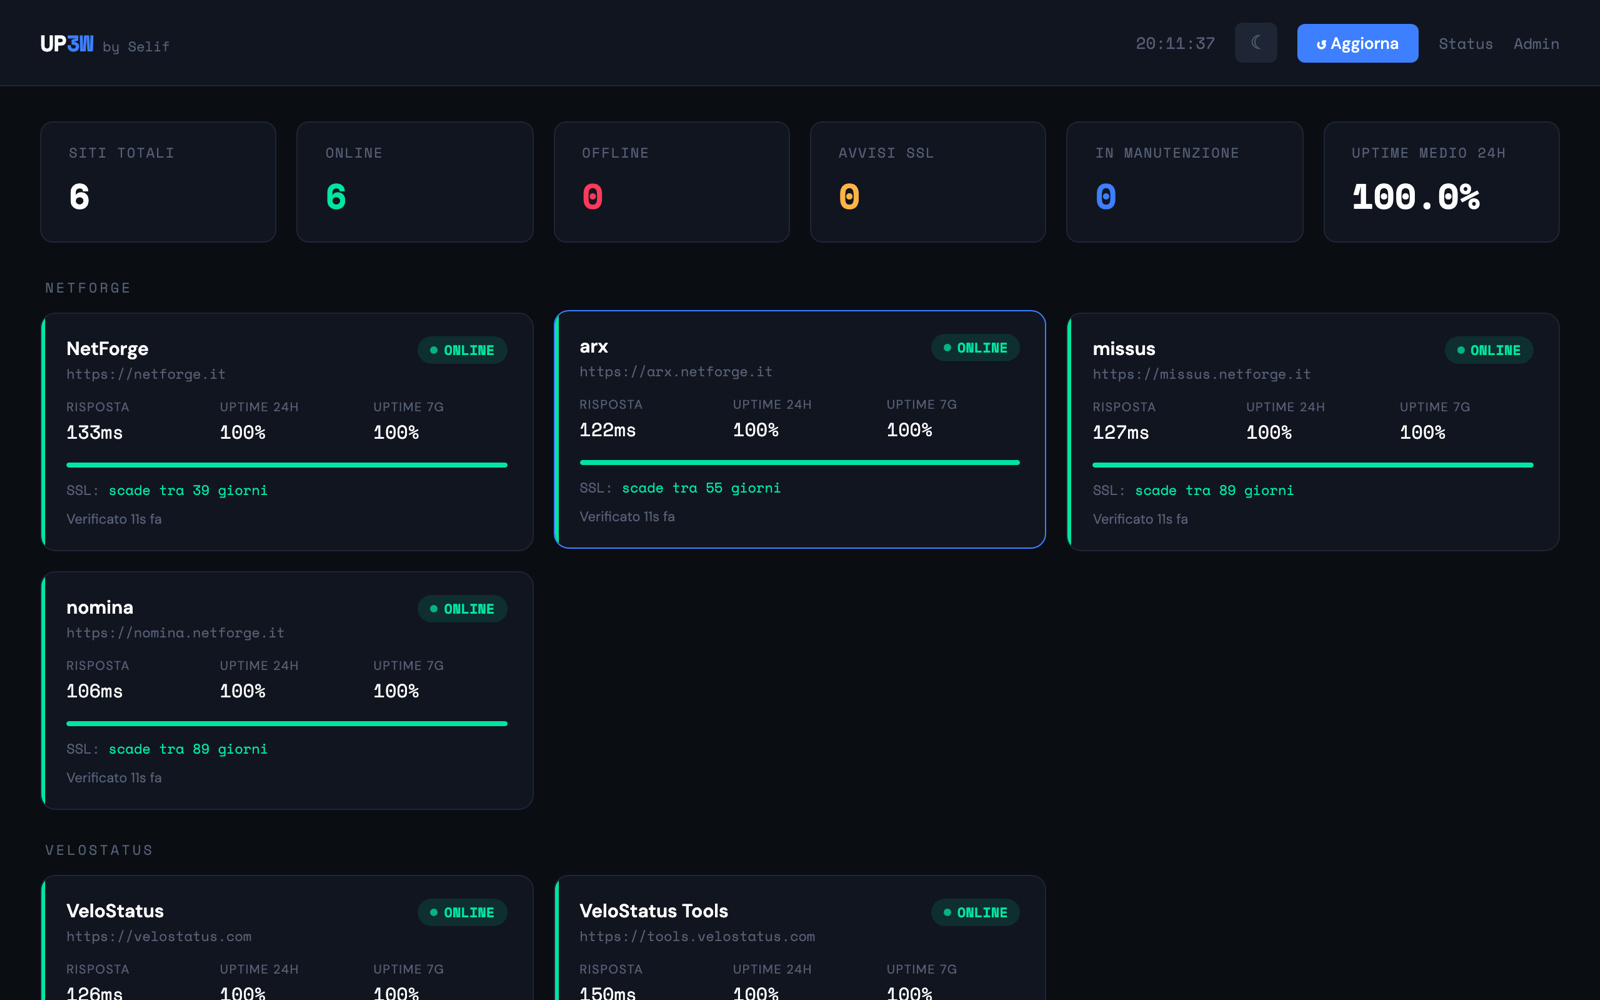Select the Online stat card
This screenshot has width=1600, height=1000.
pyautogui.click(x=415, y=182)
